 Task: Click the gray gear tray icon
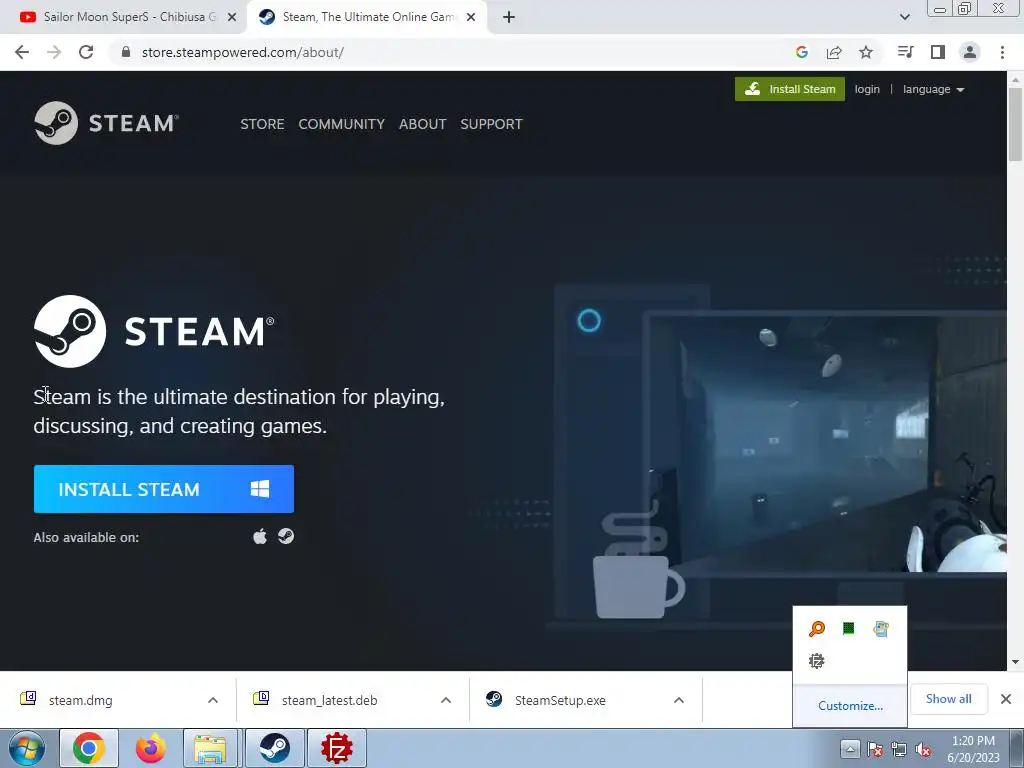point(816,661)
